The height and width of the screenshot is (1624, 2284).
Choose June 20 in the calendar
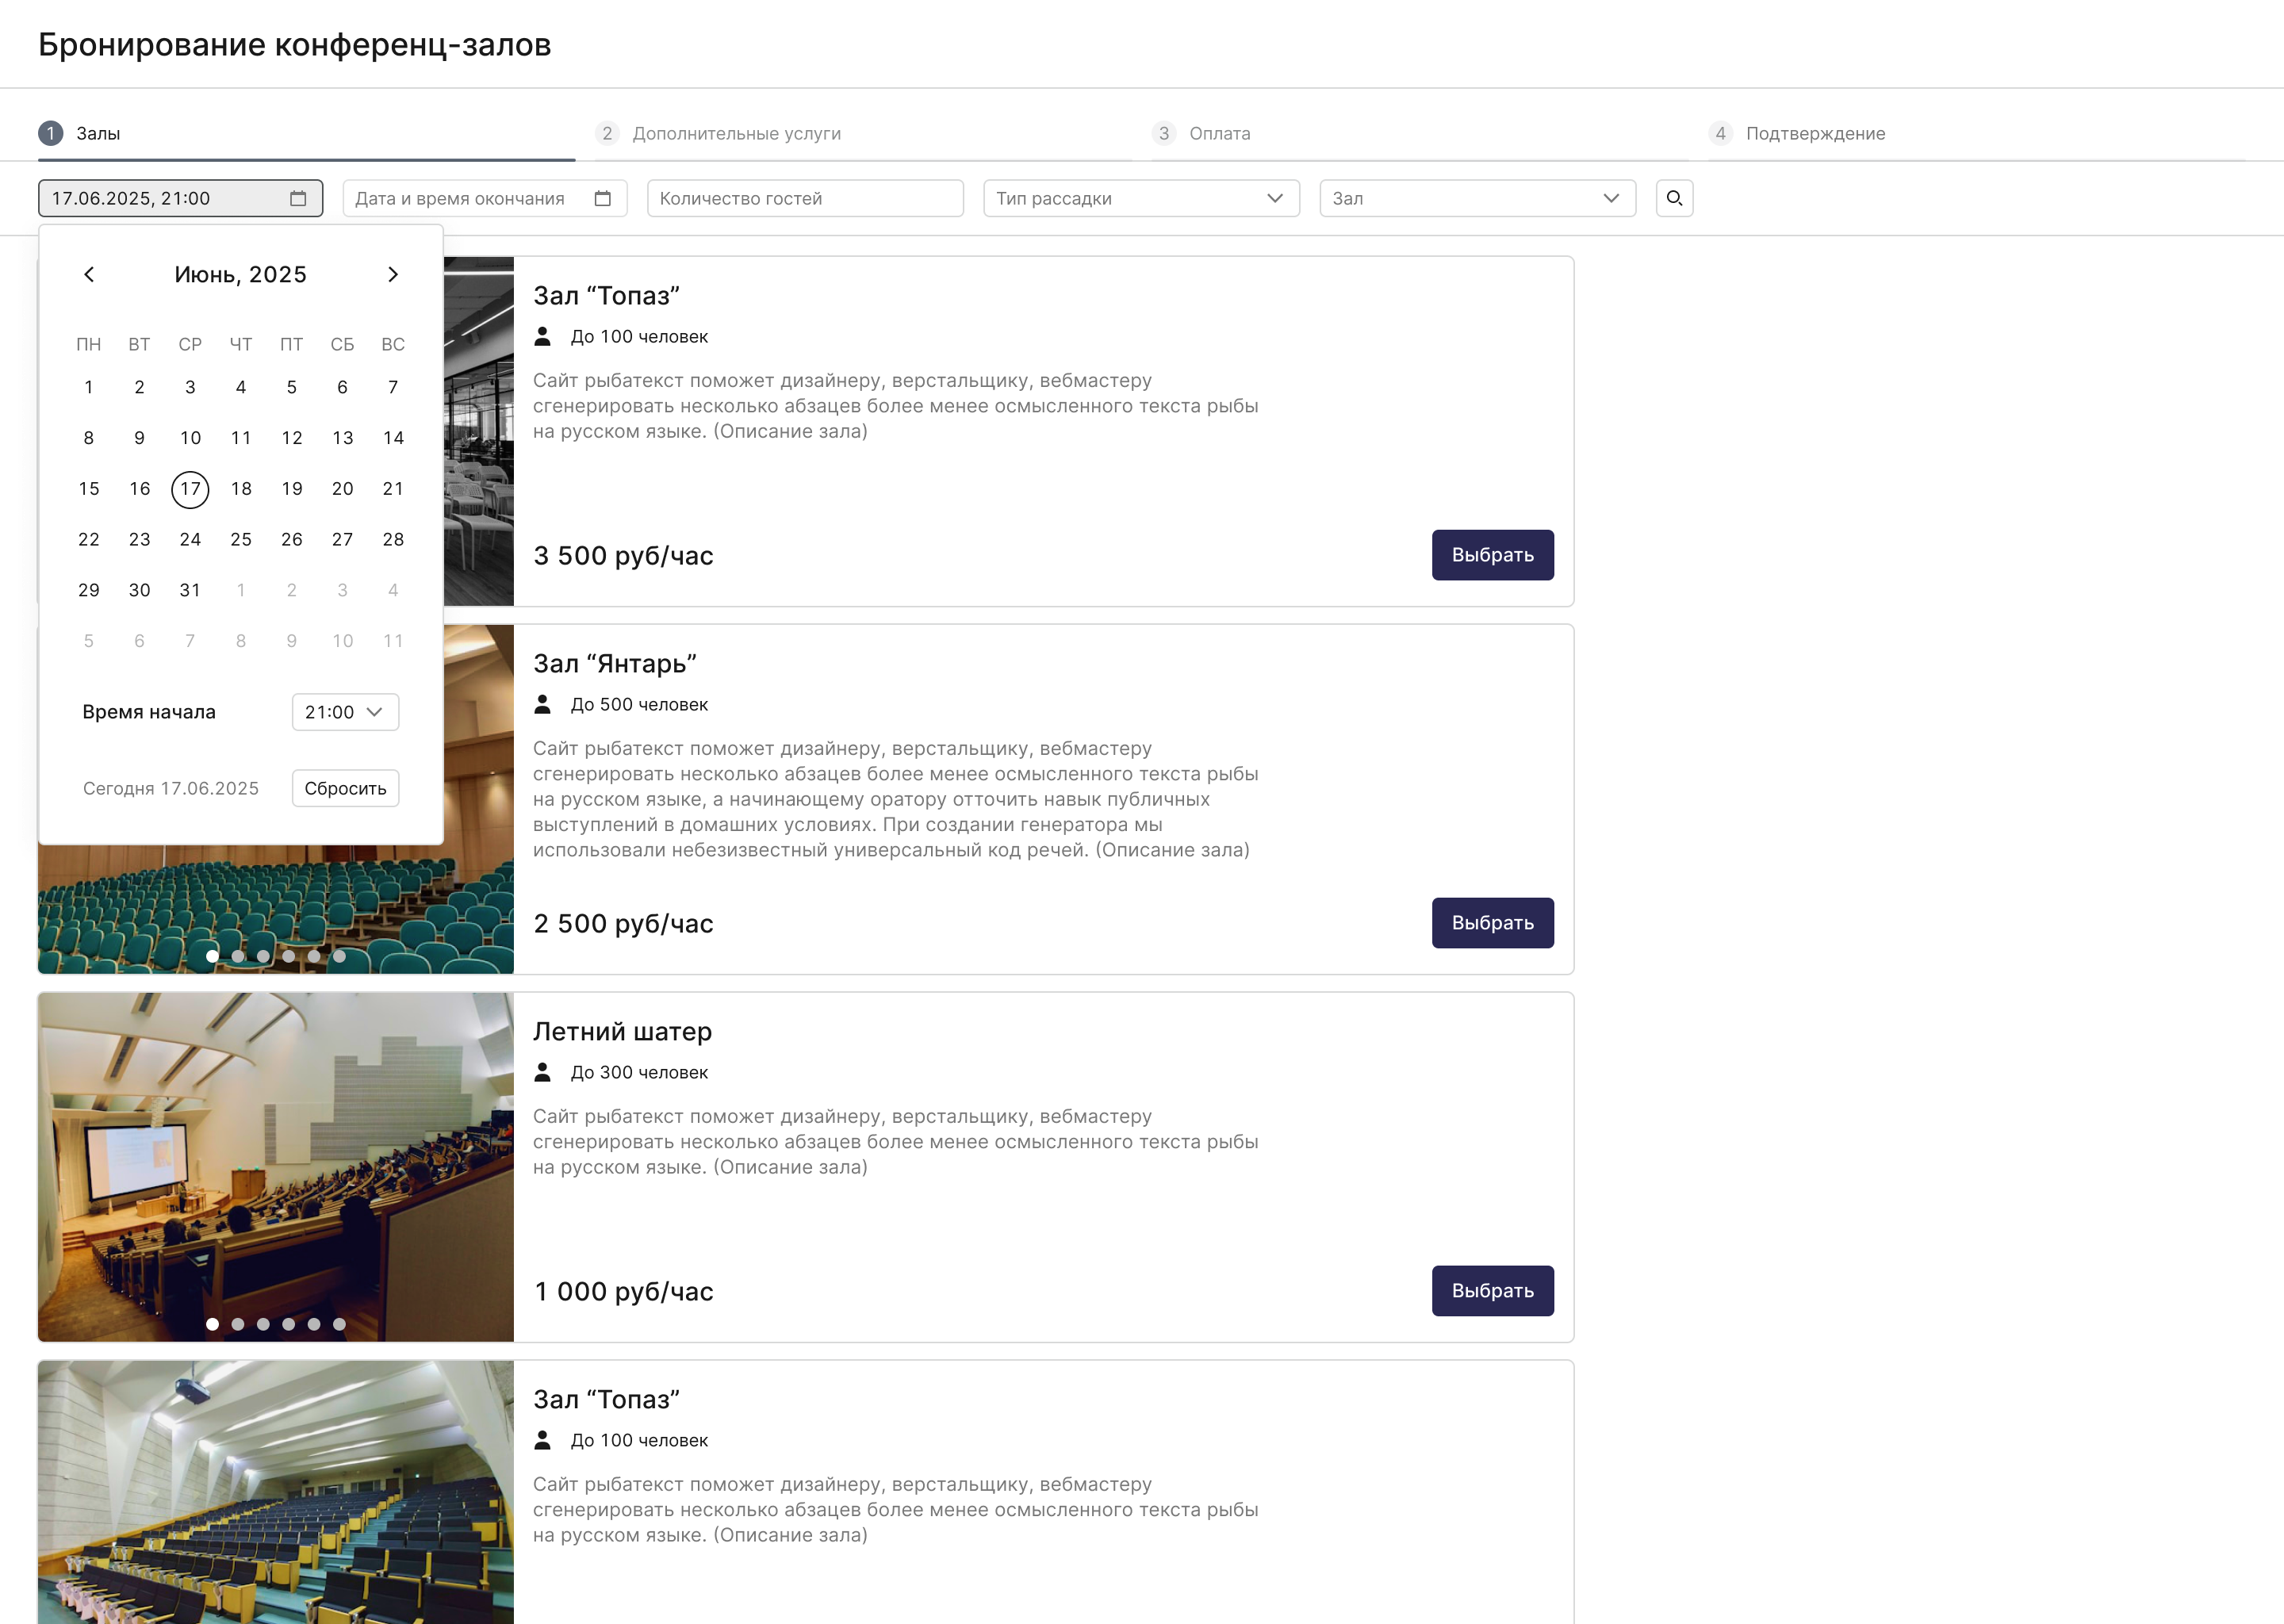click(x=342, y=489)
